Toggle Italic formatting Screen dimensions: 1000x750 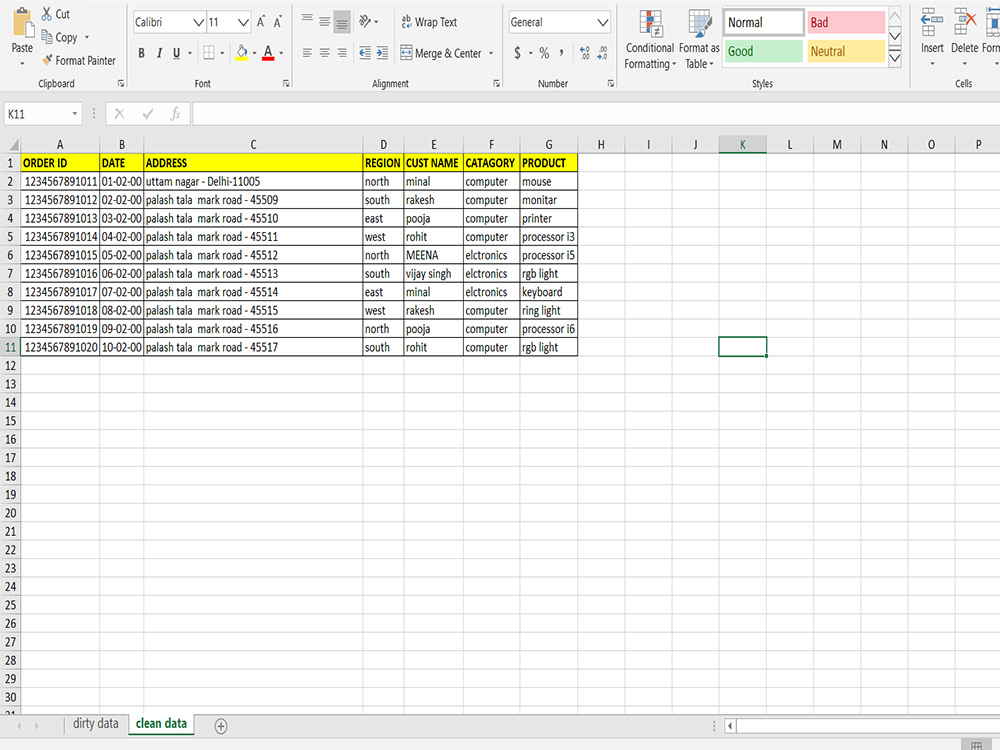(159, 53)
